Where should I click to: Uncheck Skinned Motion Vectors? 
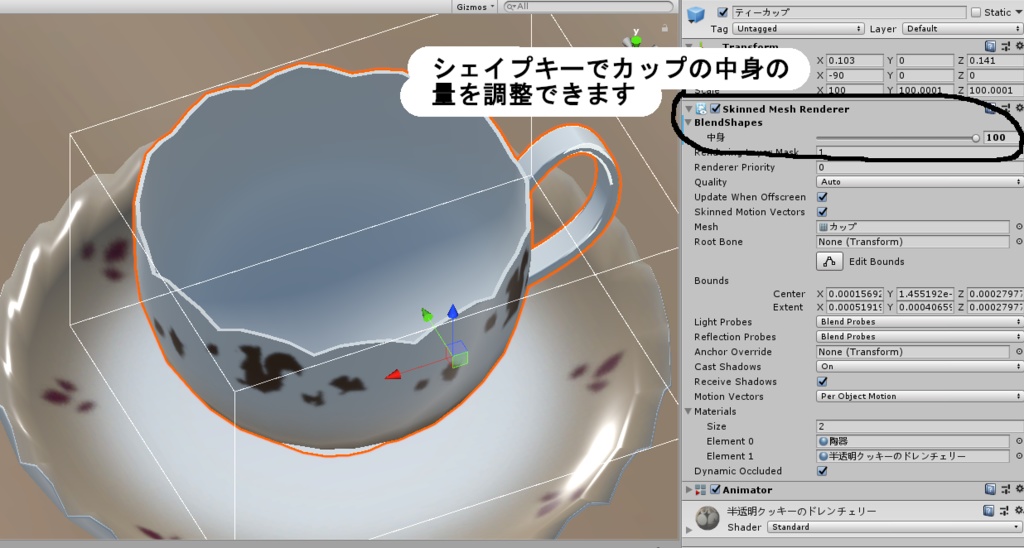pos(822,212)
